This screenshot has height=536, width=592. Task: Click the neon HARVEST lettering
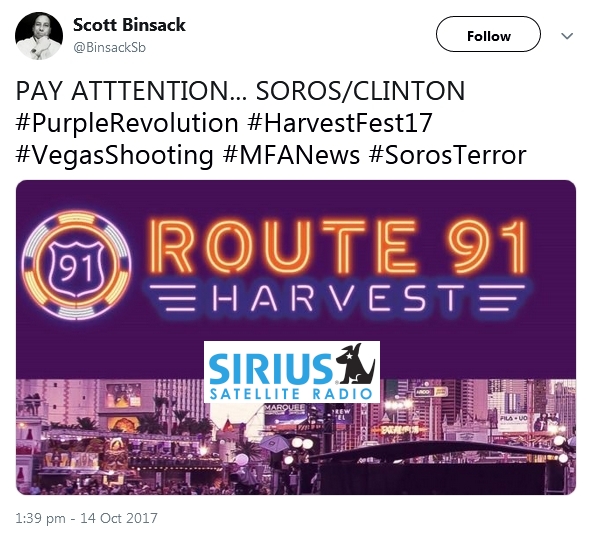coord(338,298)
